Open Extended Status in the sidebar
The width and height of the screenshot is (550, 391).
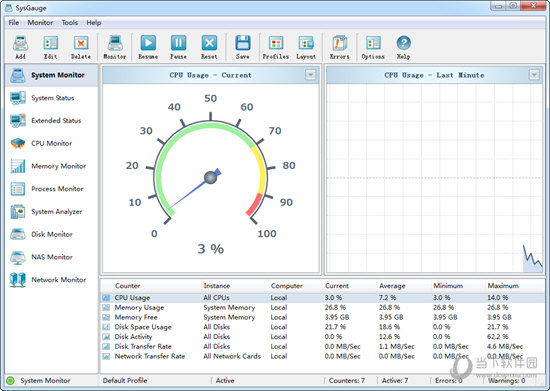[x=52, y=121]
